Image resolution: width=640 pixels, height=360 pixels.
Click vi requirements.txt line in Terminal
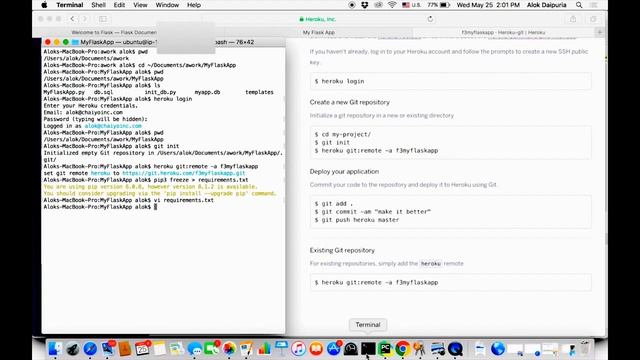coord(129,200)
